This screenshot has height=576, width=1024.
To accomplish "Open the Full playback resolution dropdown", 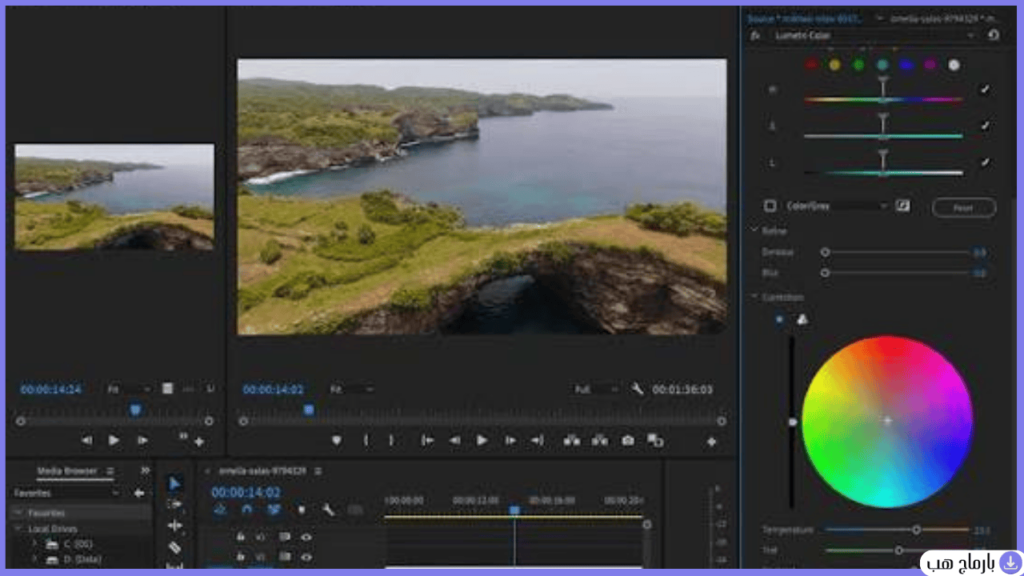I will pyautogui.click(x=596, y=389).
